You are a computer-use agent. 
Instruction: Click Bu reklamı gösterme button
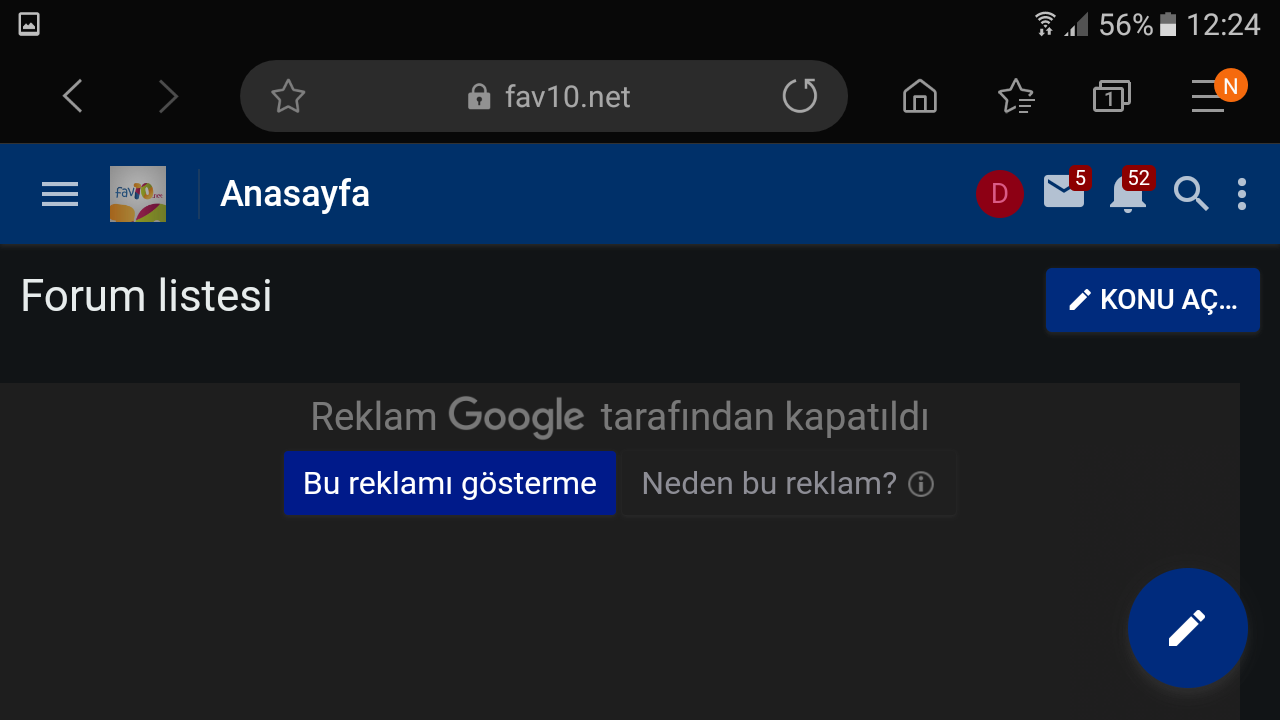[x=449, y=484]
